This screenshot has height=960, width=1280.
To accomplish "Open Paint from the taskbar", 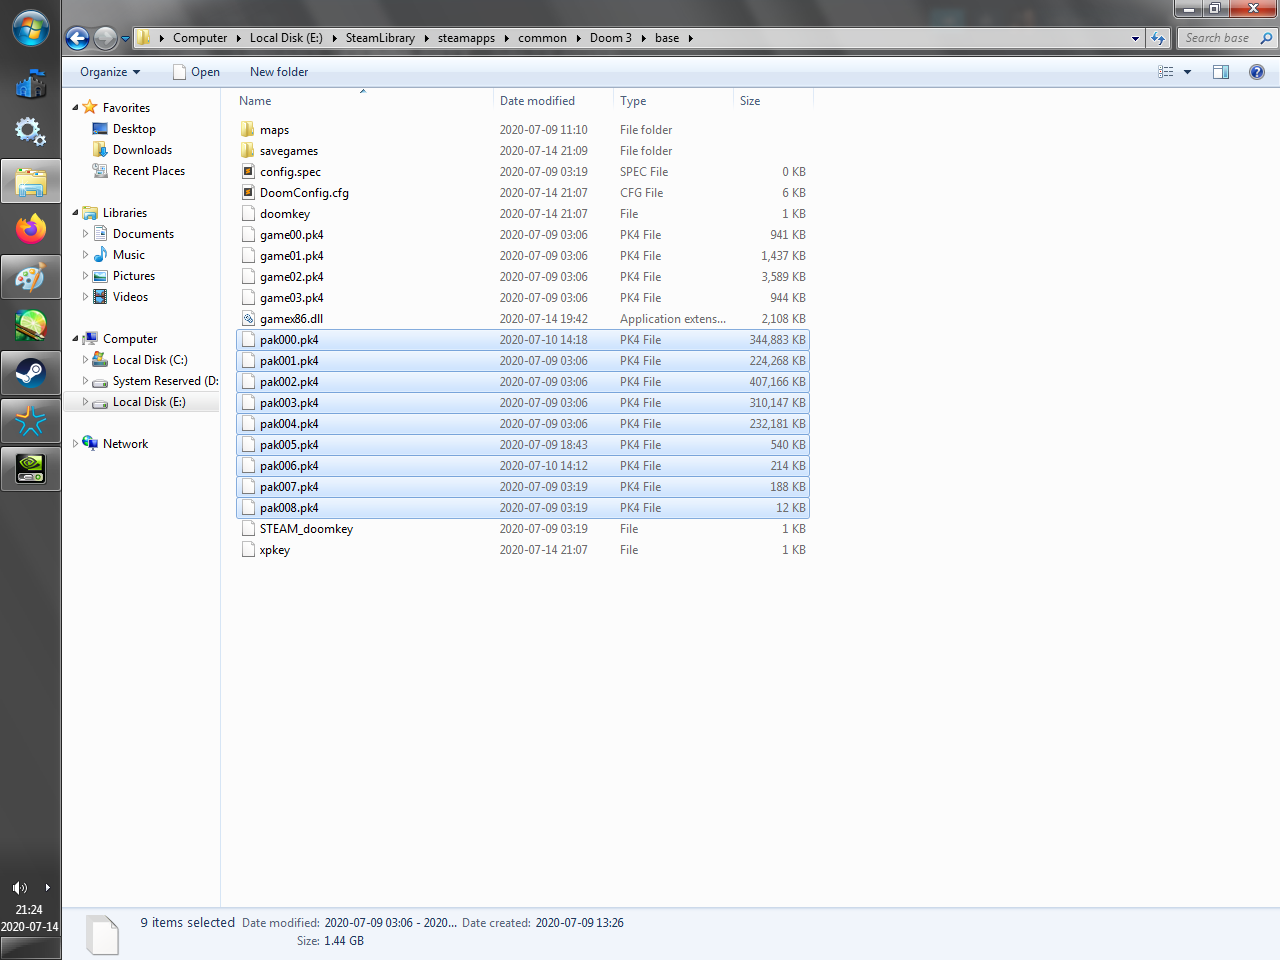I will (31, 277).
